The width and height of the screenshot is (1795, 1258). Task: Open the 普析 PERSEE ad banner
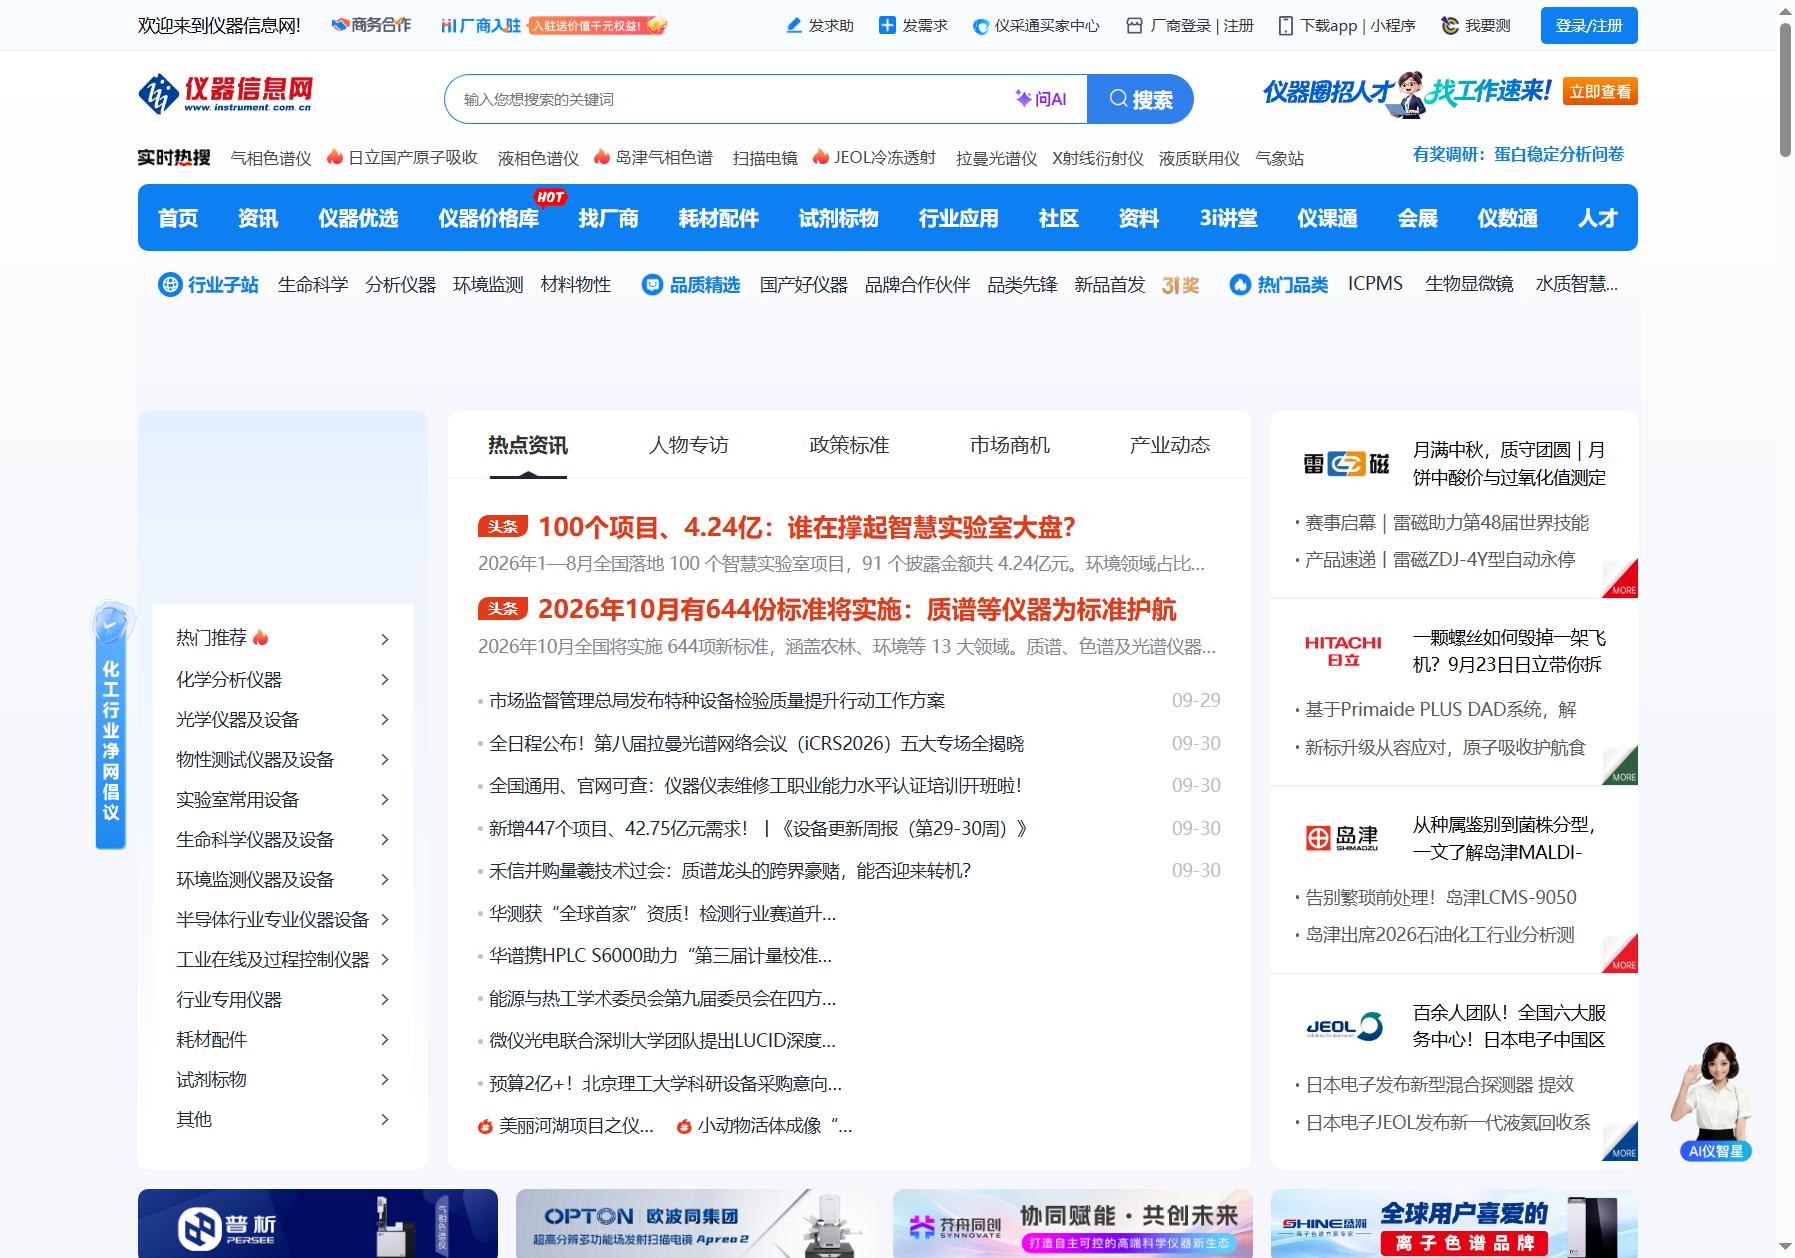[318, 1223]
